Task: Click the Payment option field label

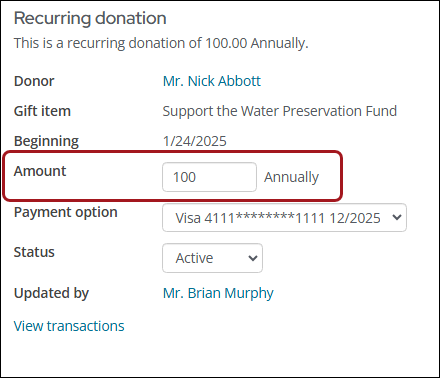Action: 66,212
